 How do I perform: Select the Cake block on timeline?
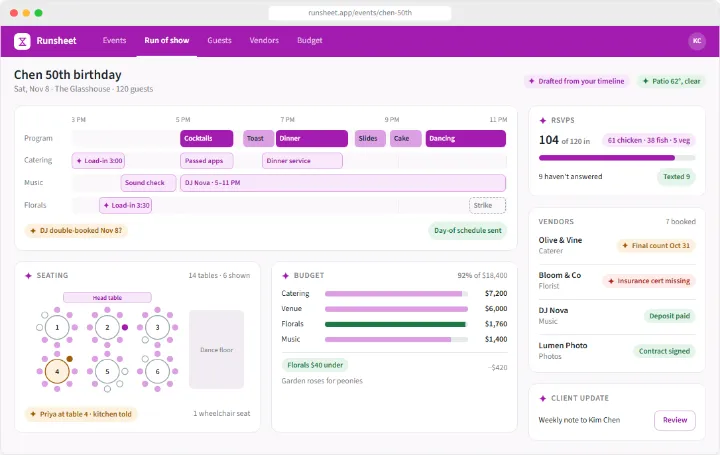405,139
